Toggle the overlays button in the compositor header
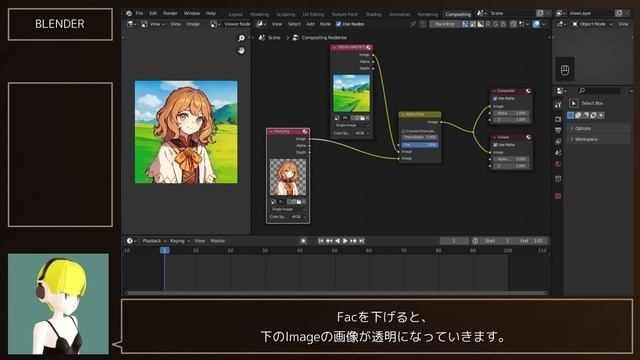 click(536, 24)
